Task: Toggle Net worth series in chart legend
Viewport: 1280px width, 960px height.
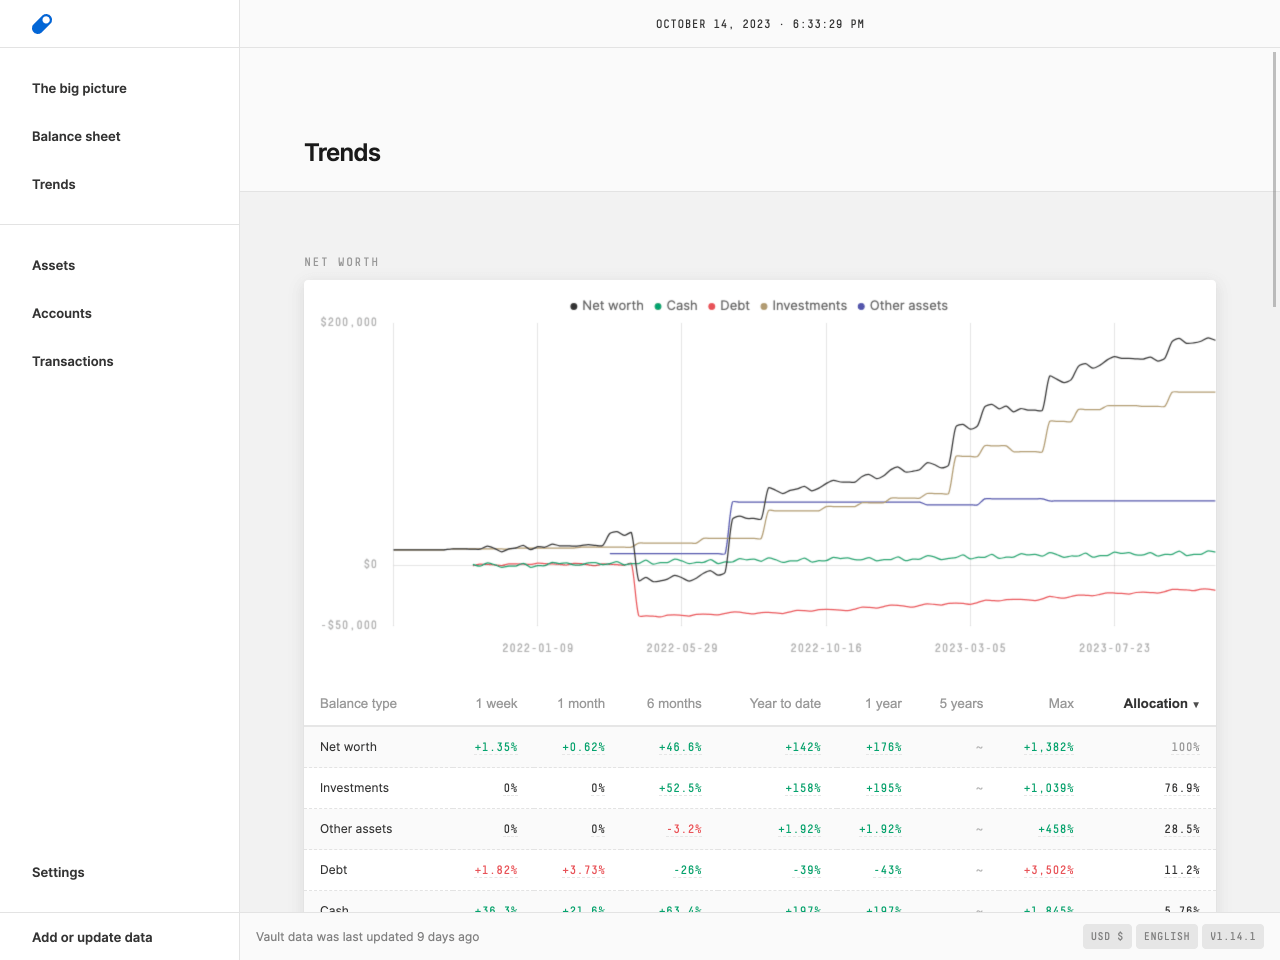Action: (x=607, y=306)
